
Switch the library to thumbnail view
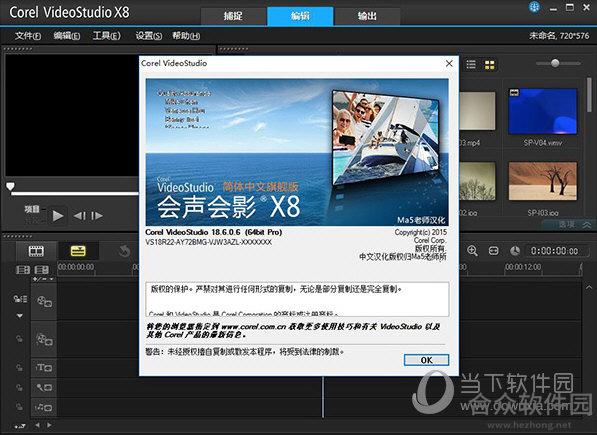(x=489, y=64)
